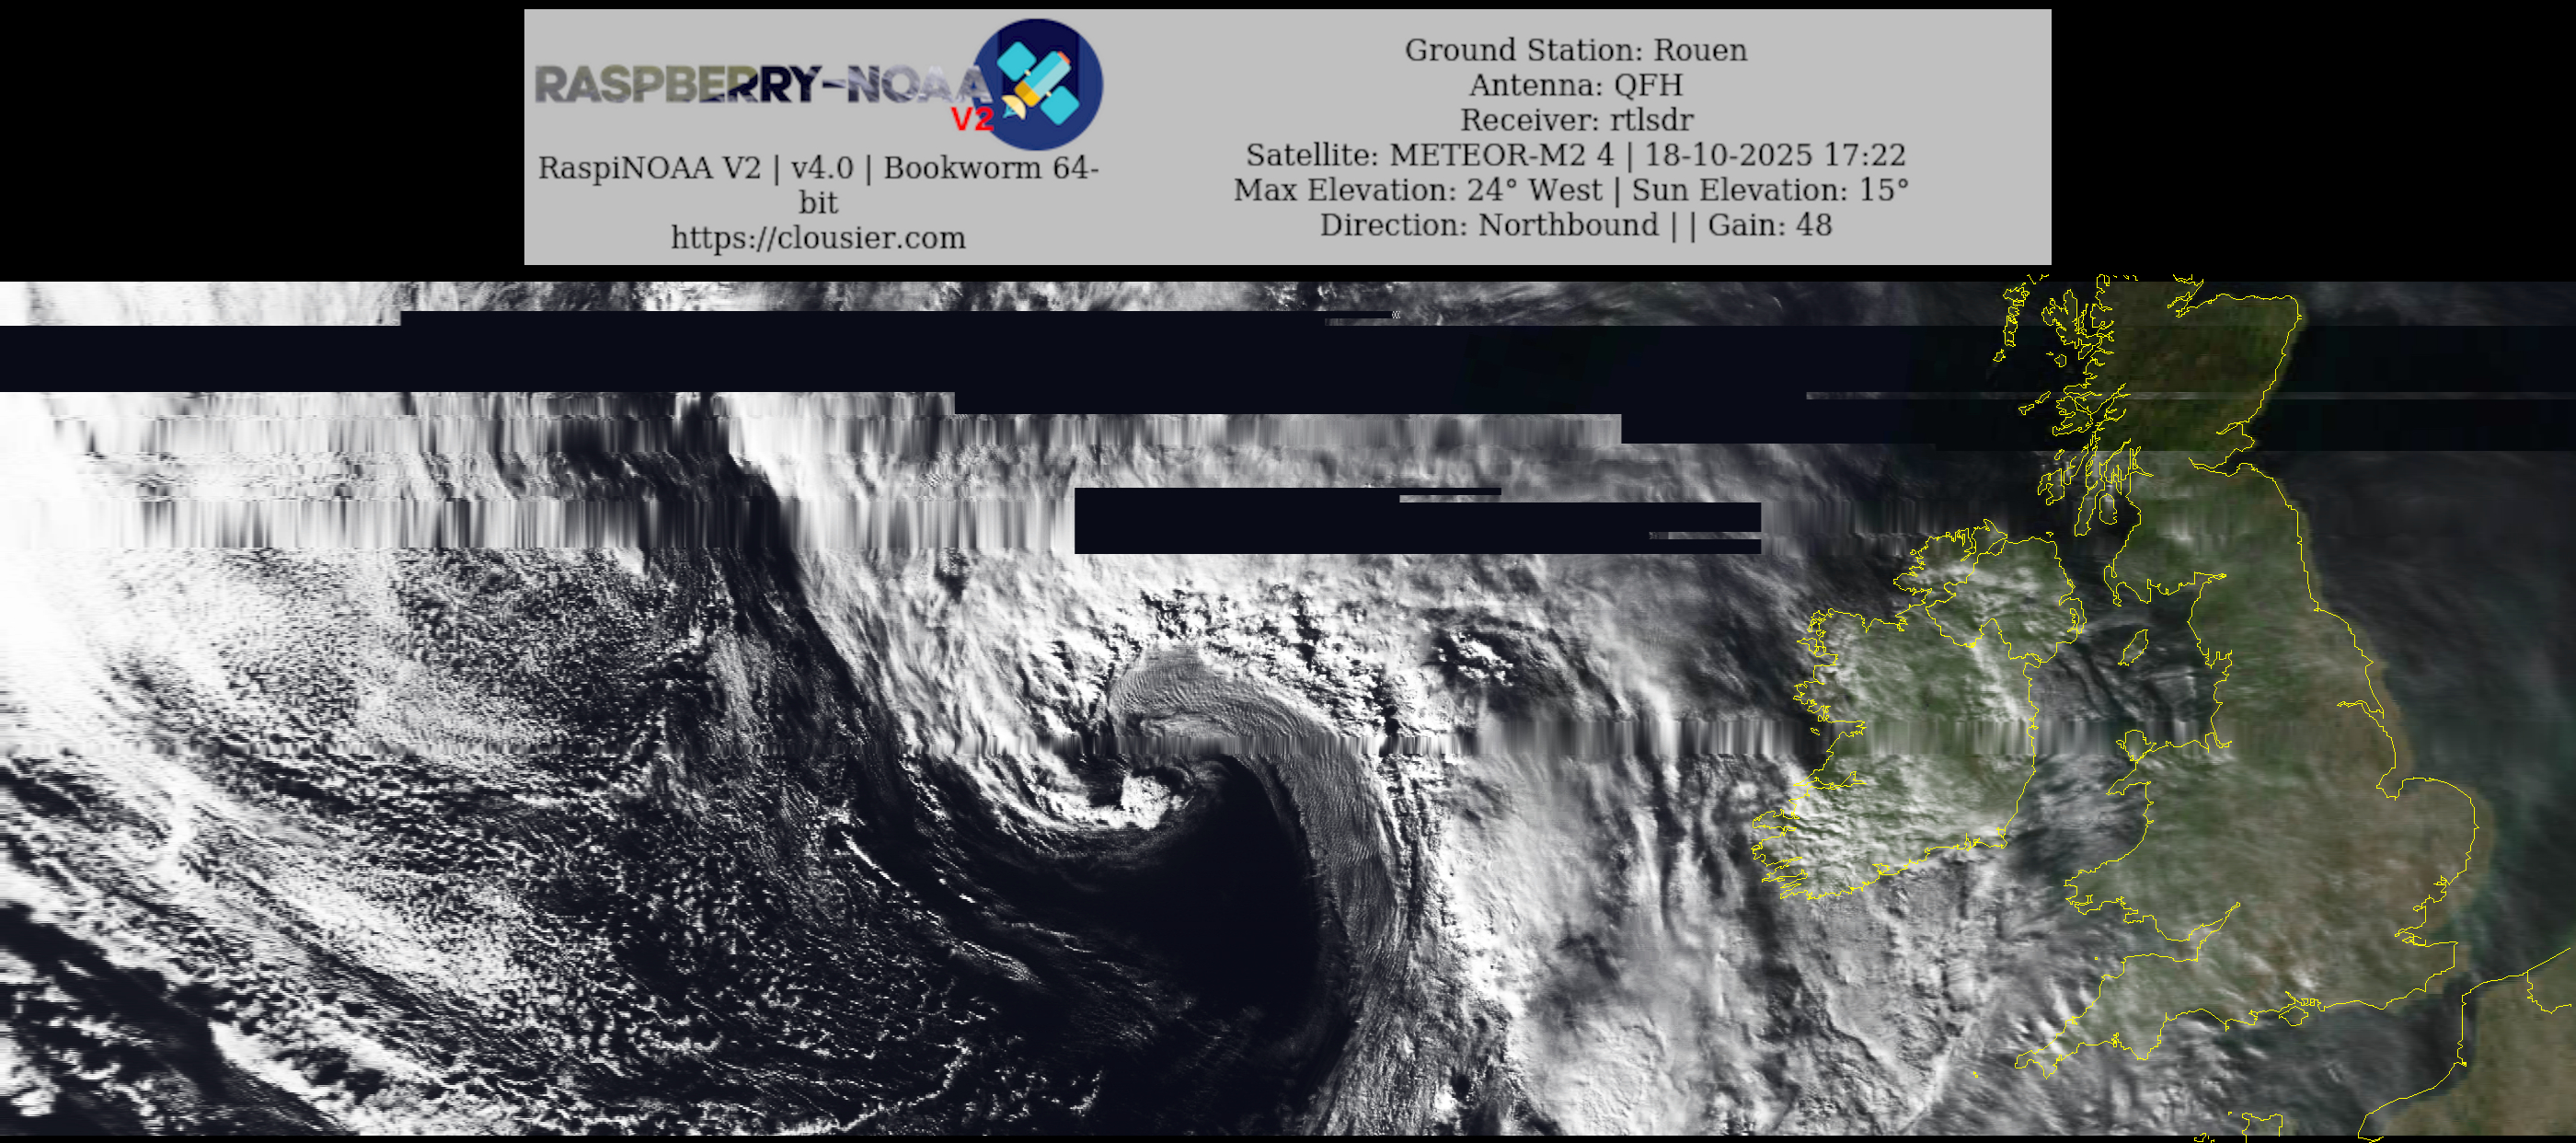Viewport: 2576px width, 1143px height.
Task: Click the Ground Station: Rouen label
Action: [1575, 50]
